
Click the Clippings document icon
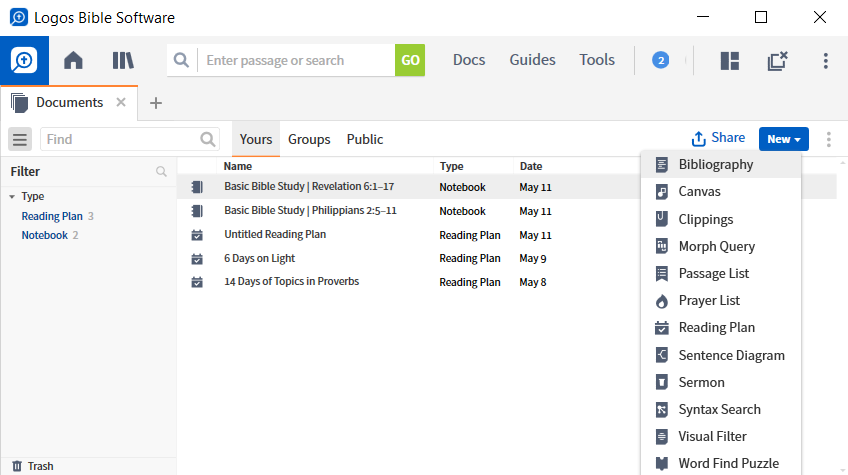click(x=661, y=219)
